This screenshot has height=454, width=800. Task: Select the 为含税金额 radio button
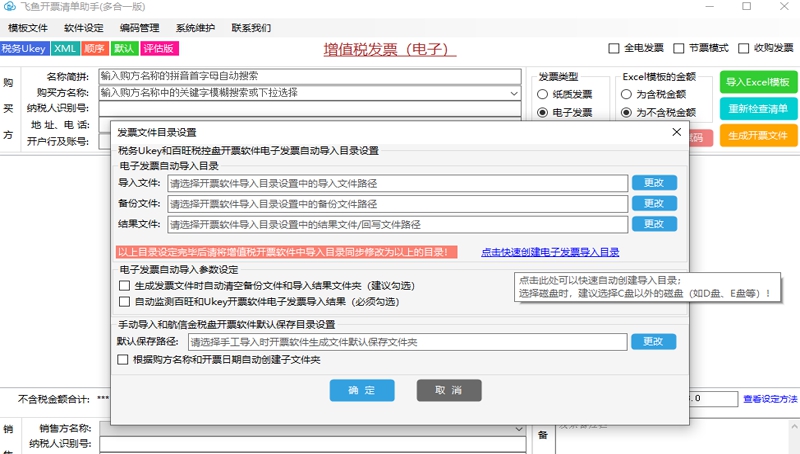[x=626, y=94]
